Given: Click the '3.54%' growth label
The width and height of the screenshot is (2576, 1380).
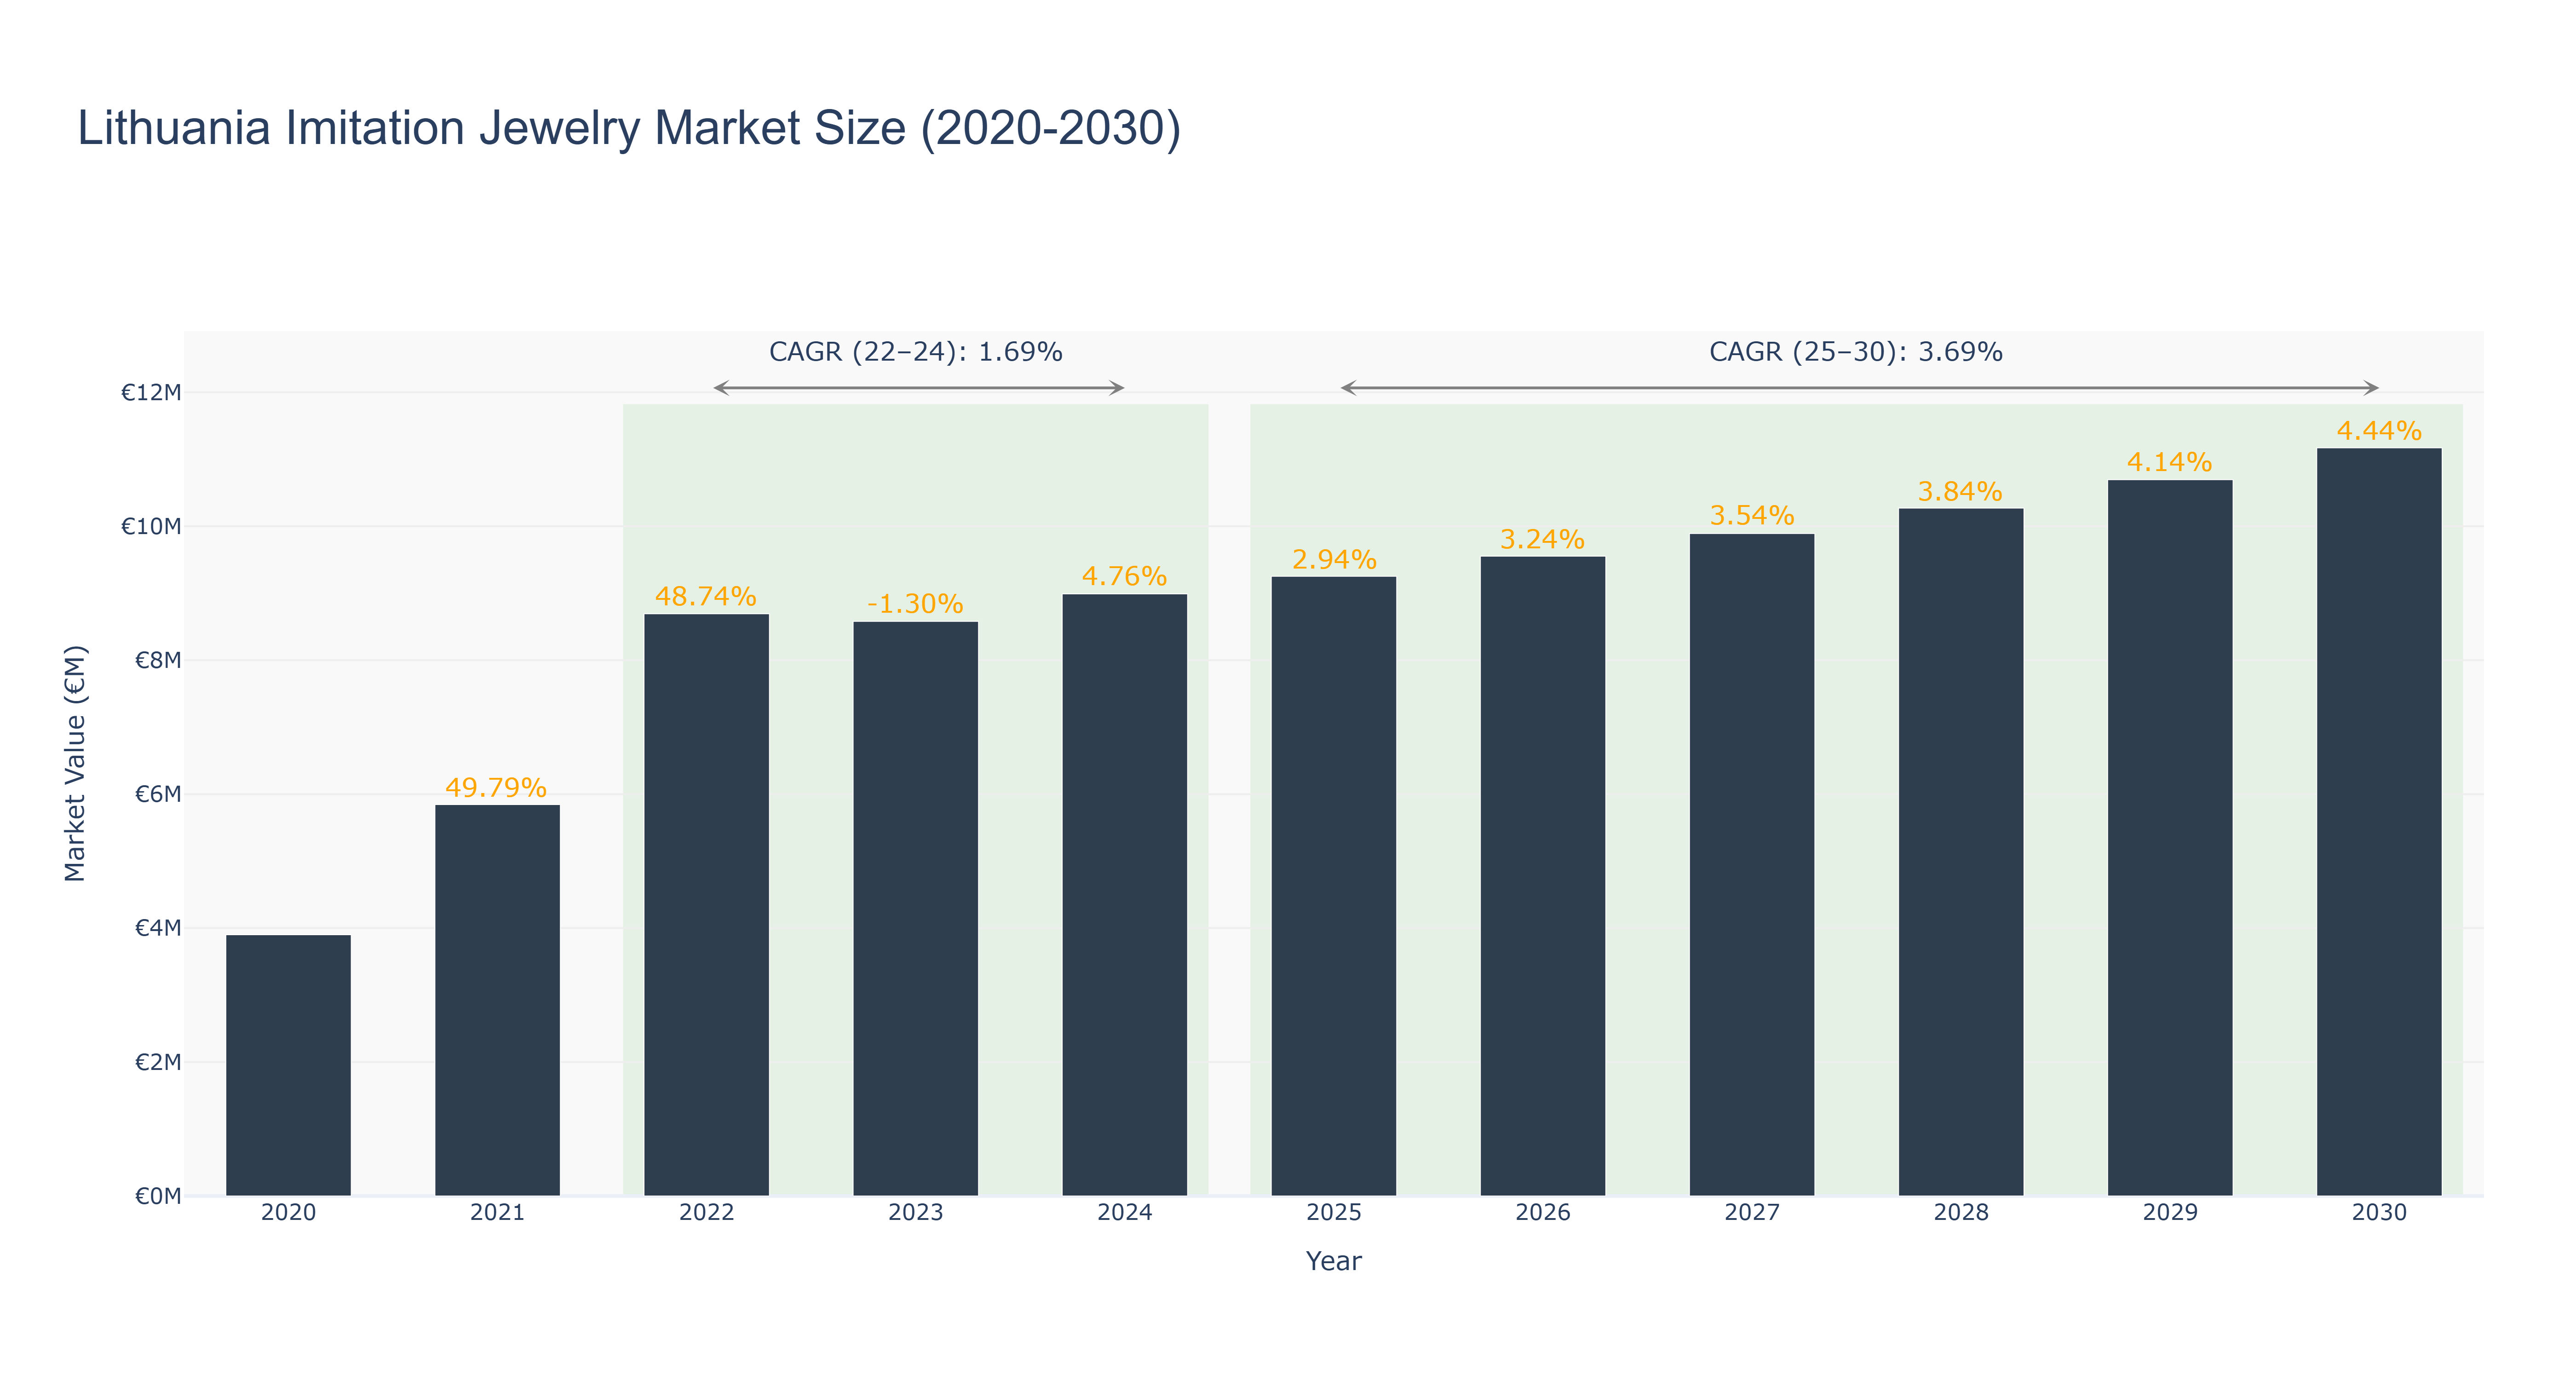Looking at the screenshot, I should pos(1752,515).
